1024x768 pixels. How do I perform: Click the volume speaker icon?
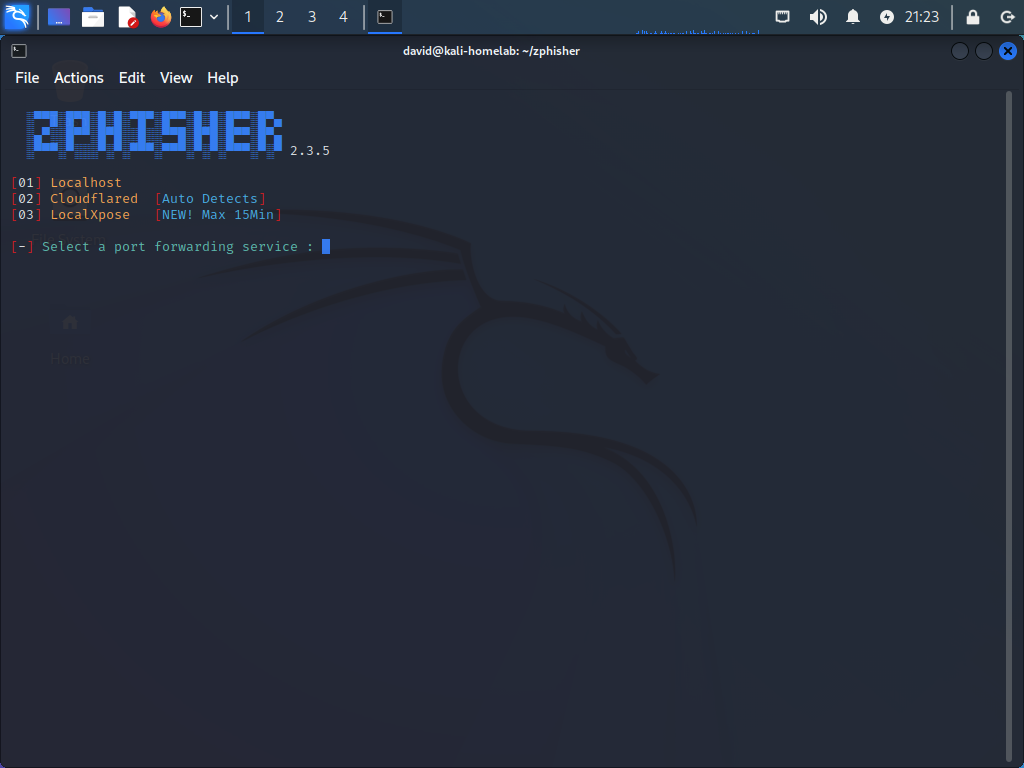pyautogui.click(x=818, y=17)
